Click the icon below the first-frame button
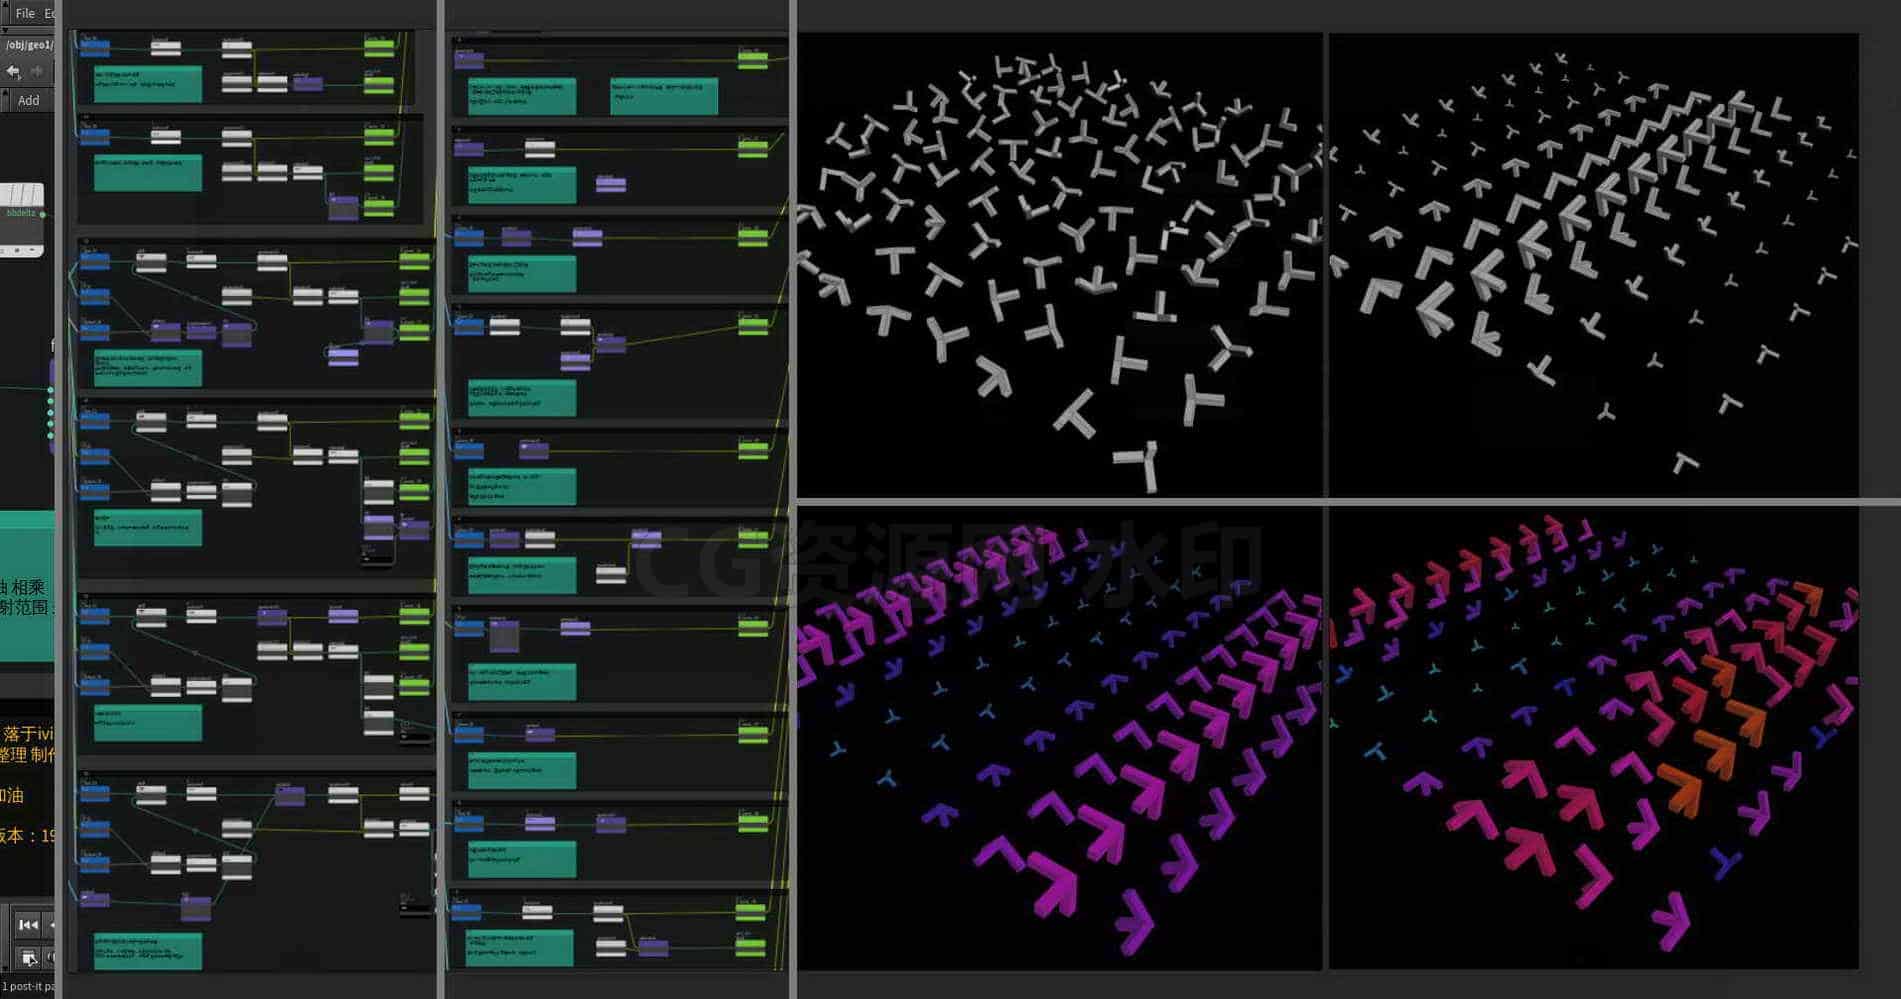1901x999 pixels. click(x=29, y=958)
